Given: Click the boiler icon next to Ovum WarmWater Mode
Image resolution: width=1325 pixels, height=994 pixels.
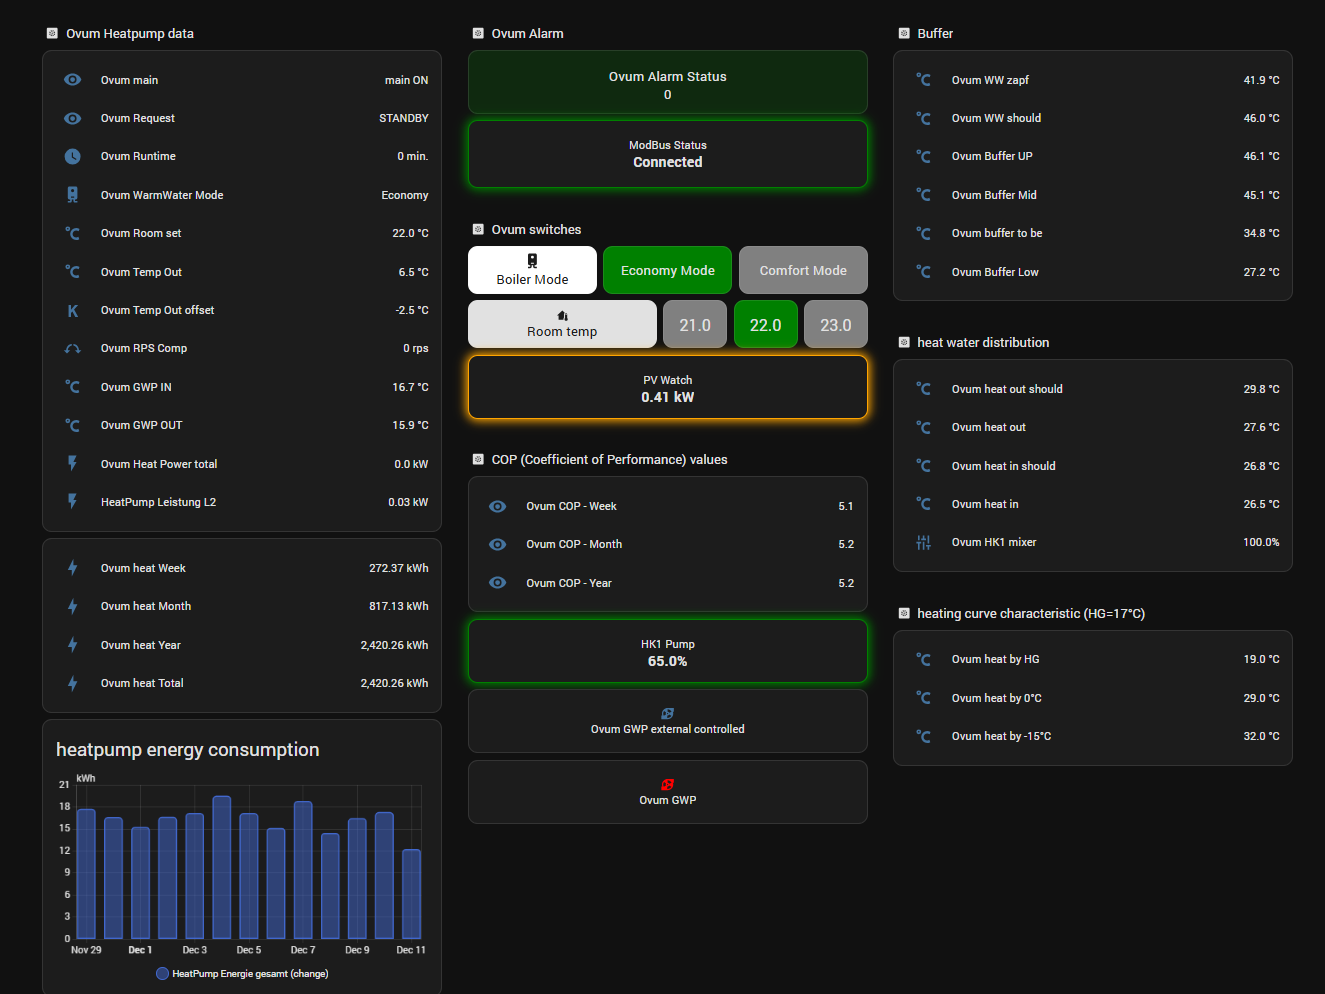Looking at the screenshot, I should click(x=73, y=195).
